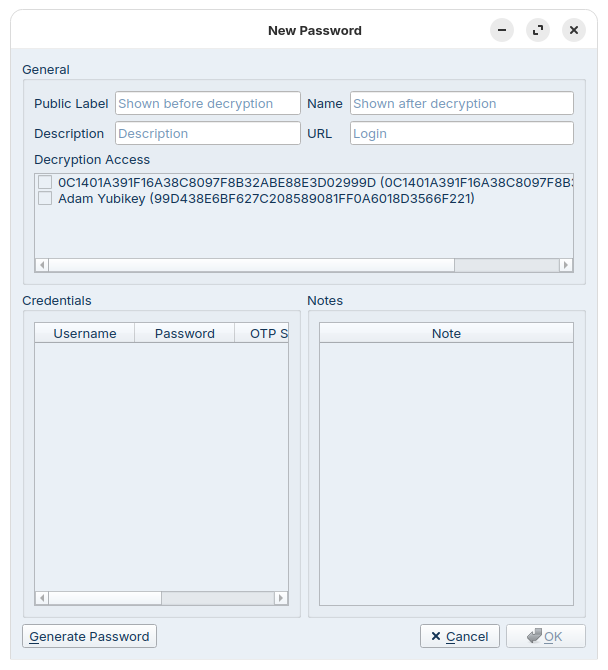Viewport: 608px width, 670px height.
Task: Maximize the New Password window
Action: (x=538, y=30)
